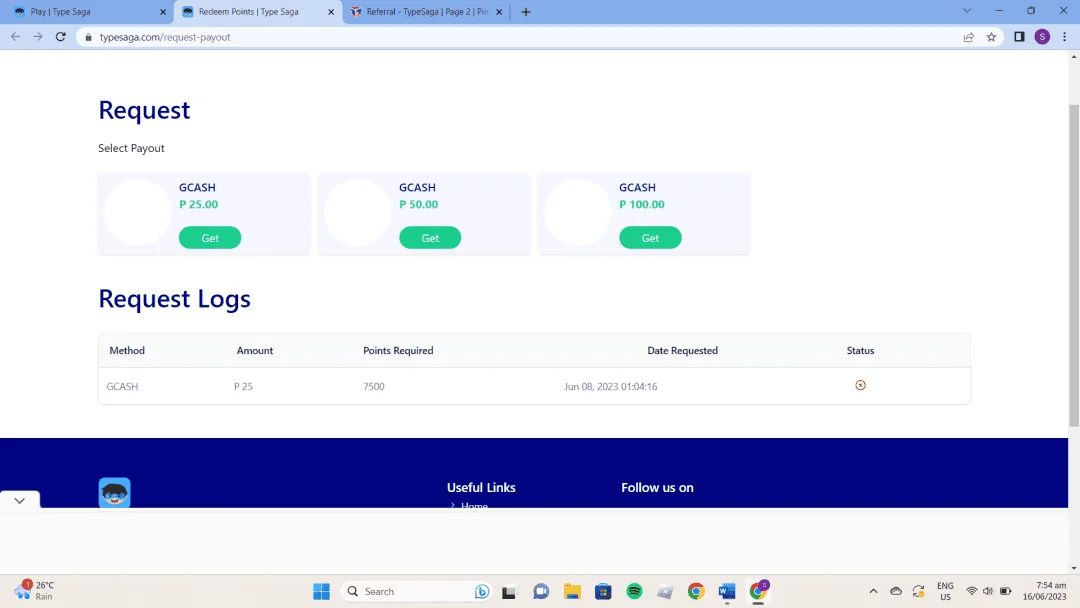The width and height of the screenshot is (1080, 608).
Task: Get the GCASH P 100.00 payout
Action: point(650,238)
